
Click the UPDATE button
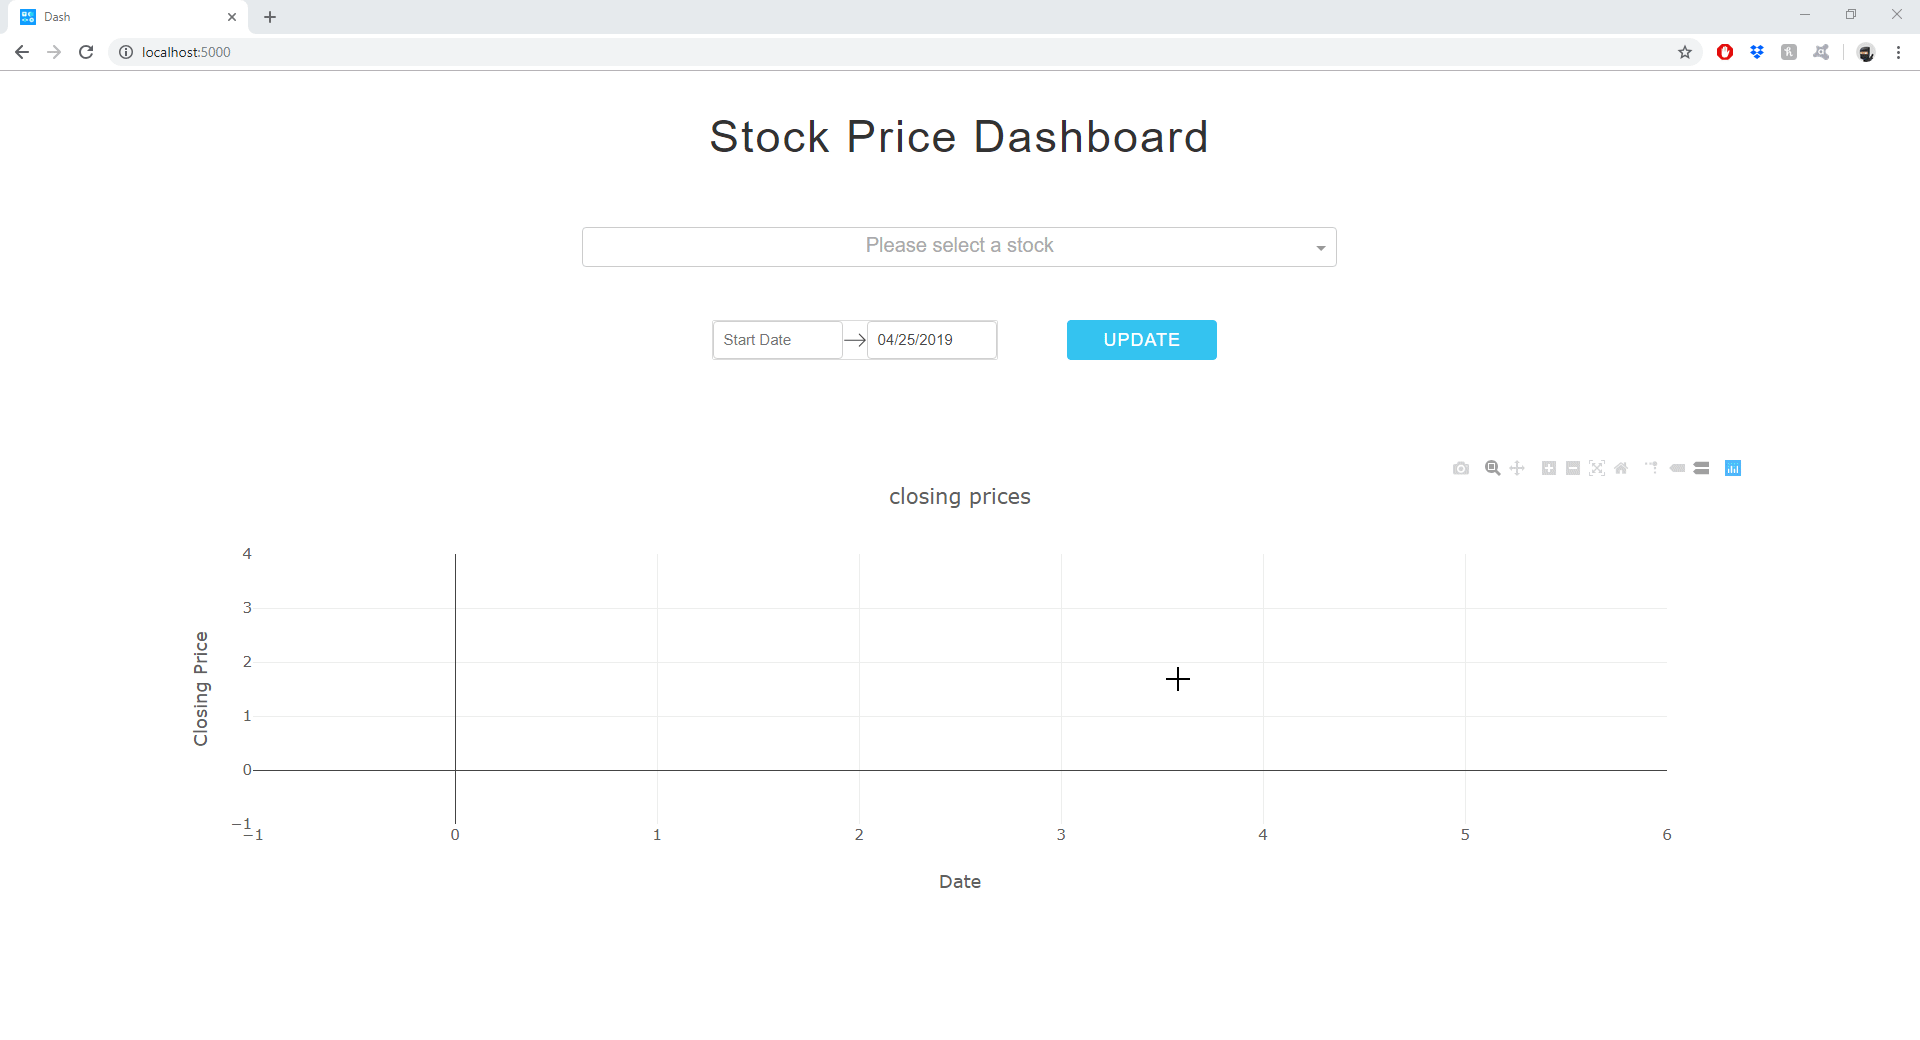(1141, 340)
